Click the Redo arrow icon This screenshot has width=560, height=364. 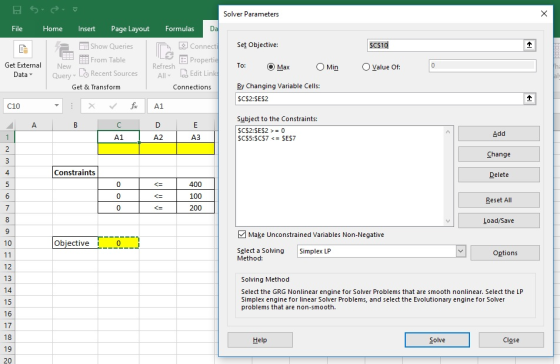55,10
